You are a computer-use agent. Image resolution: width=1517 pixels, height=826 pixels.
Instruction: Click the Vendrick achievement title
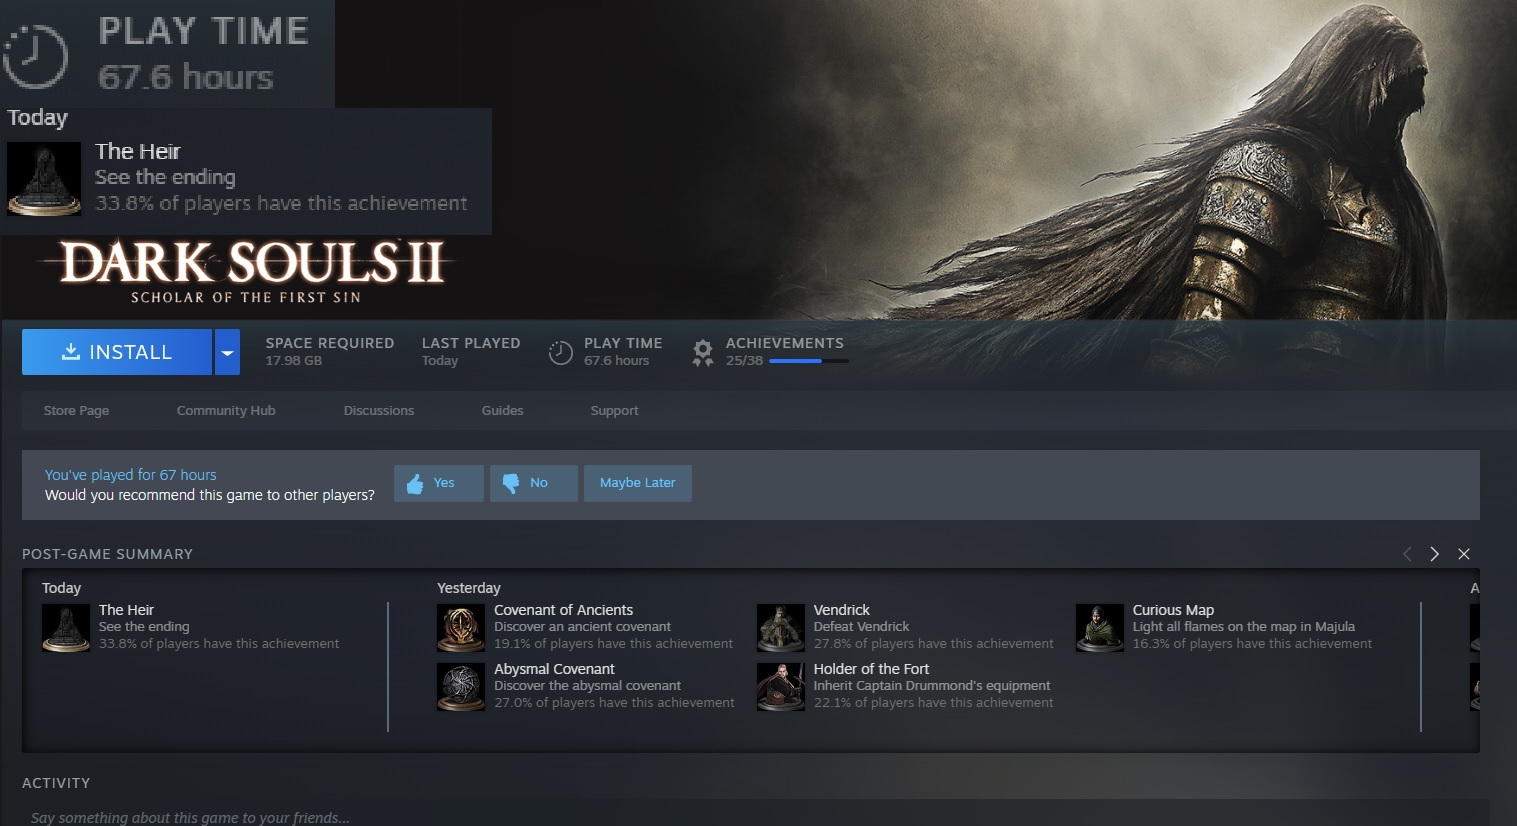pos(842,610)
